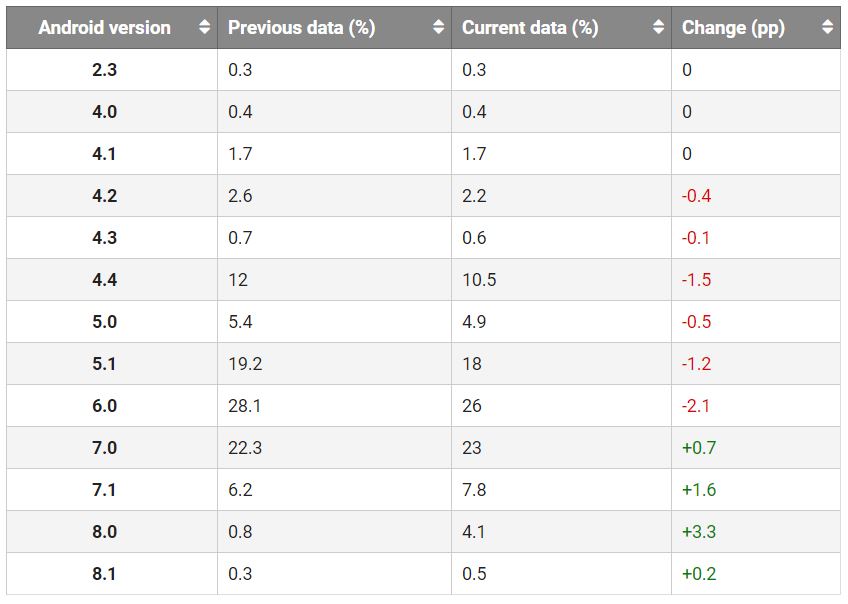Click the 8.0 version cell

tap(104, 532)
